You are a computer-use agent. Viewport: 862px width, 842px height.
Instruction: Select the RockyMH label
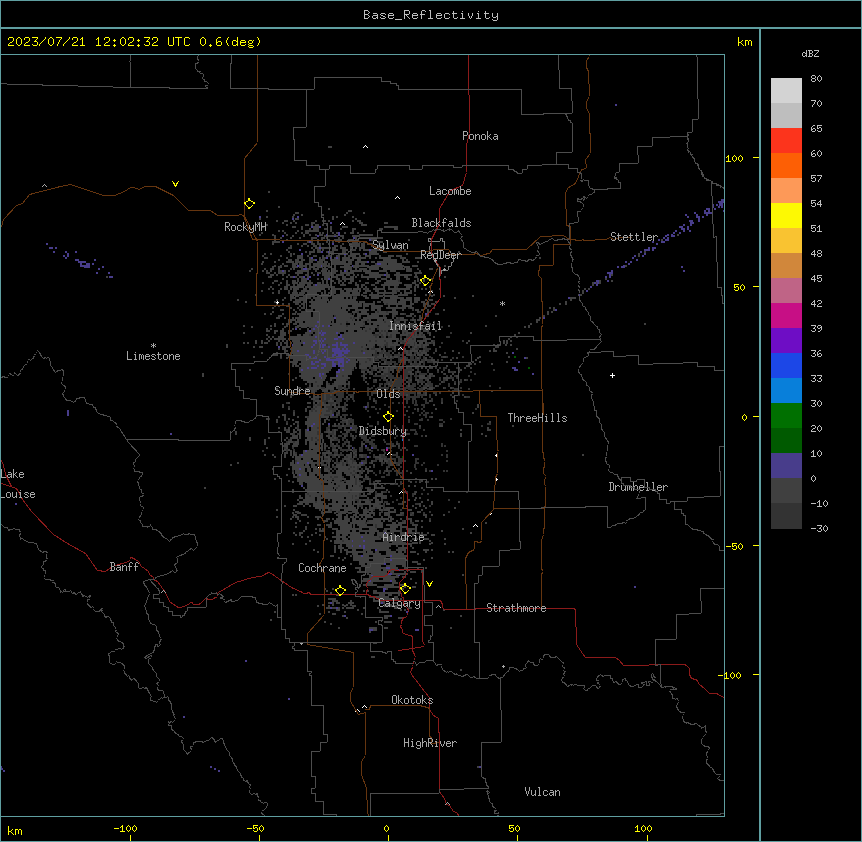tap(245, 227)
